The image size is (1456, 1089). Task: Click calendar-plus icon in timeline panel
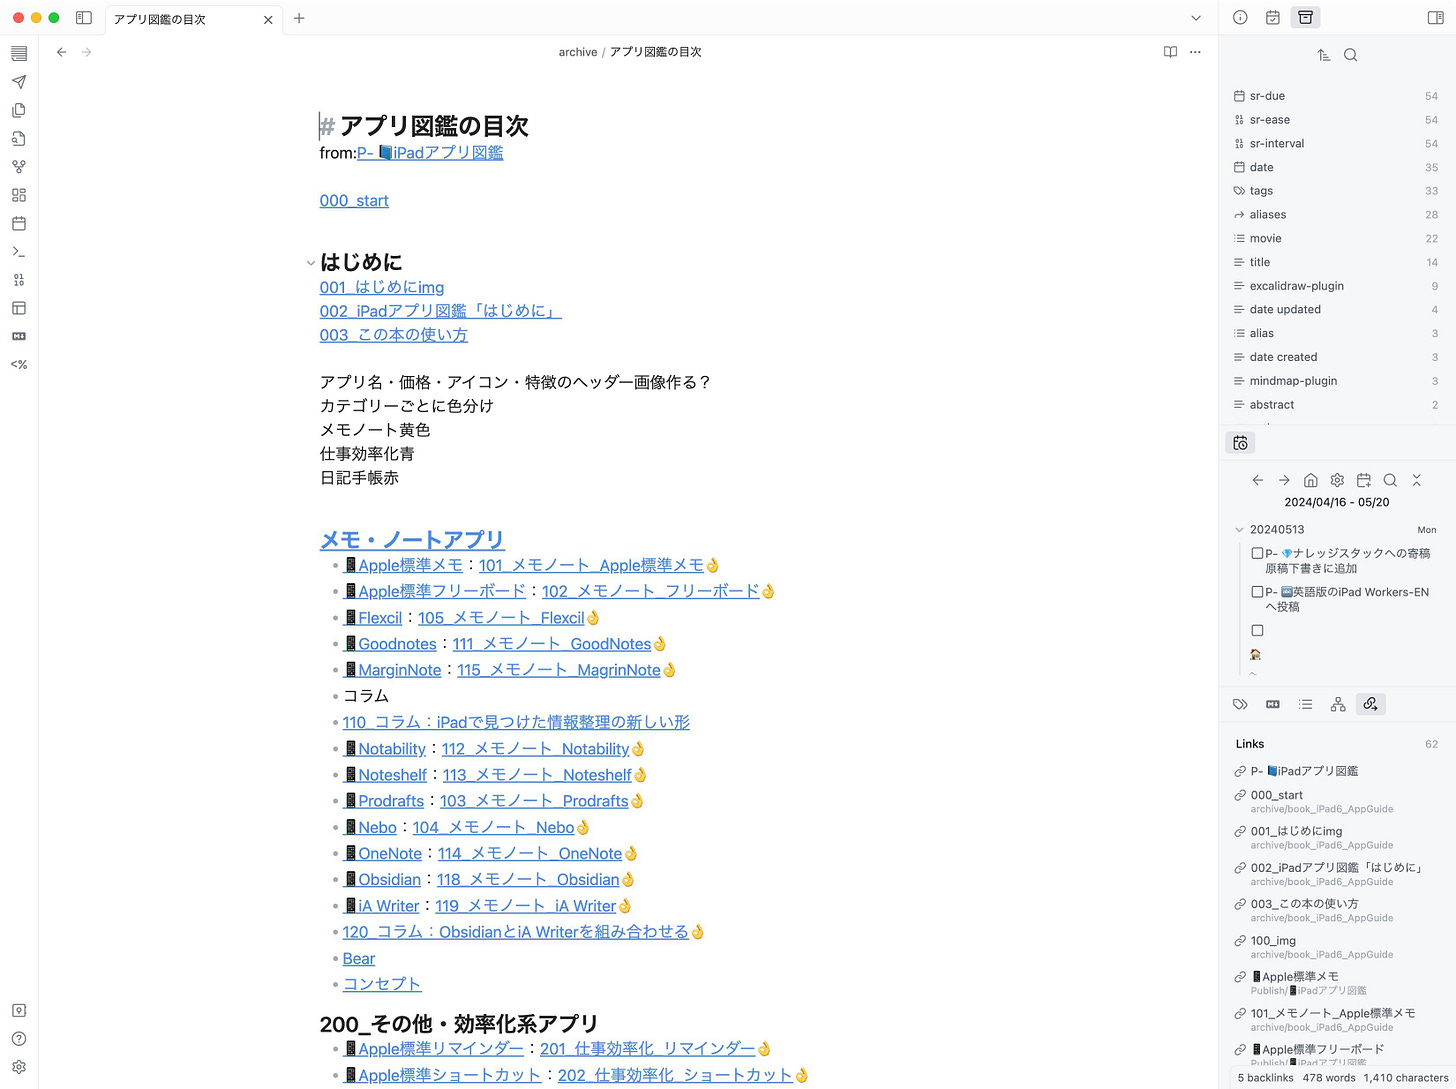[1364, 480]
